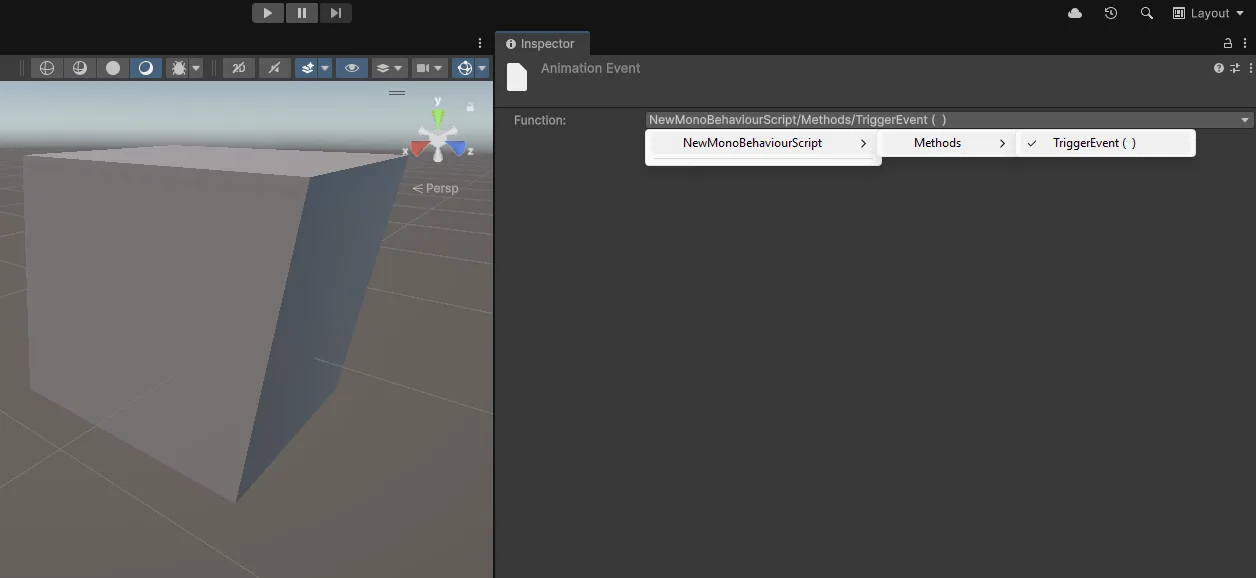Click the Inspector preset sliders icon
This screenshot has height=578, width=1256.
pyautogui.click(x=1235, y=68)
